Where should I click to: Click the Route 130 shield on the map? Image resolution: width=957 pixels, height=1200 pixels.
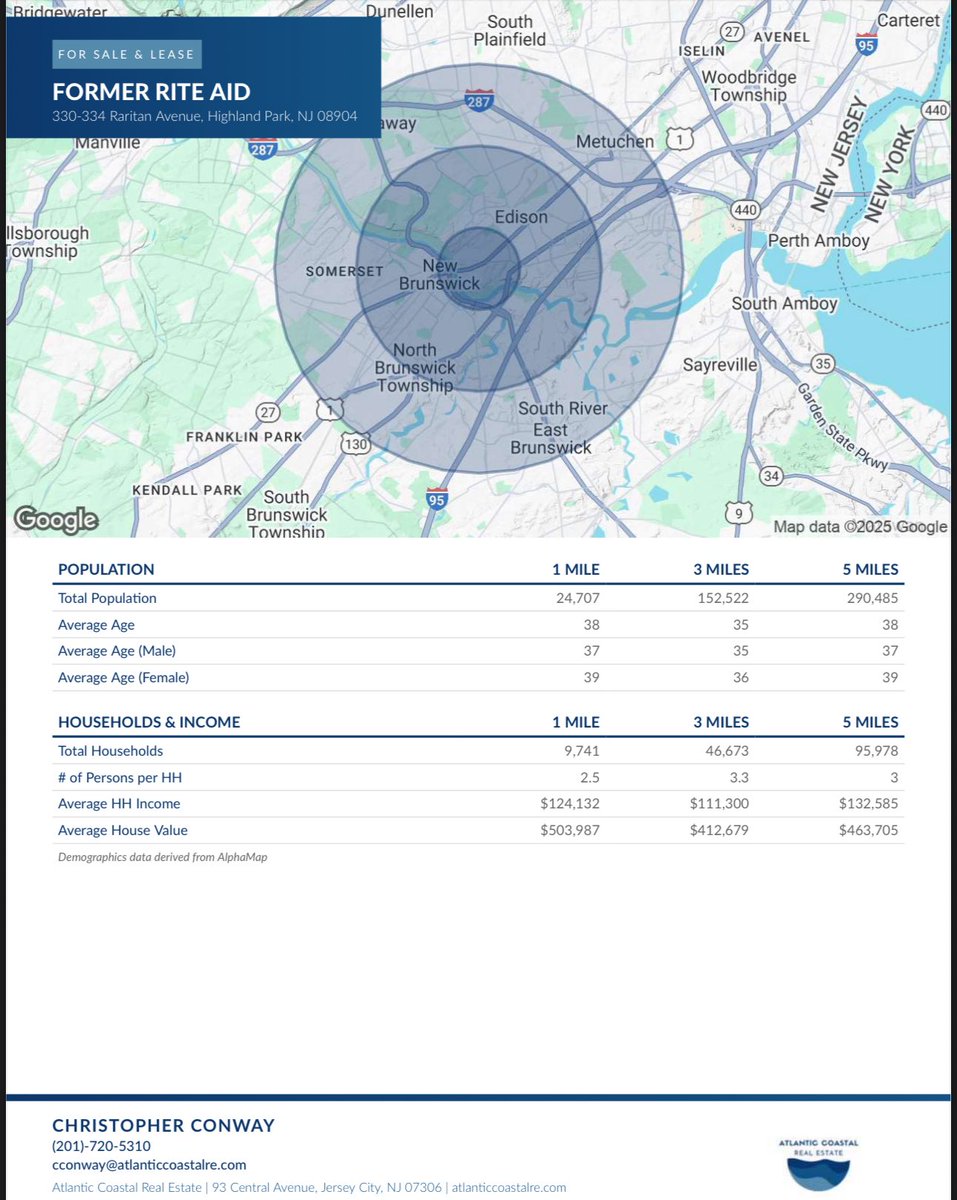coord(356,443)
